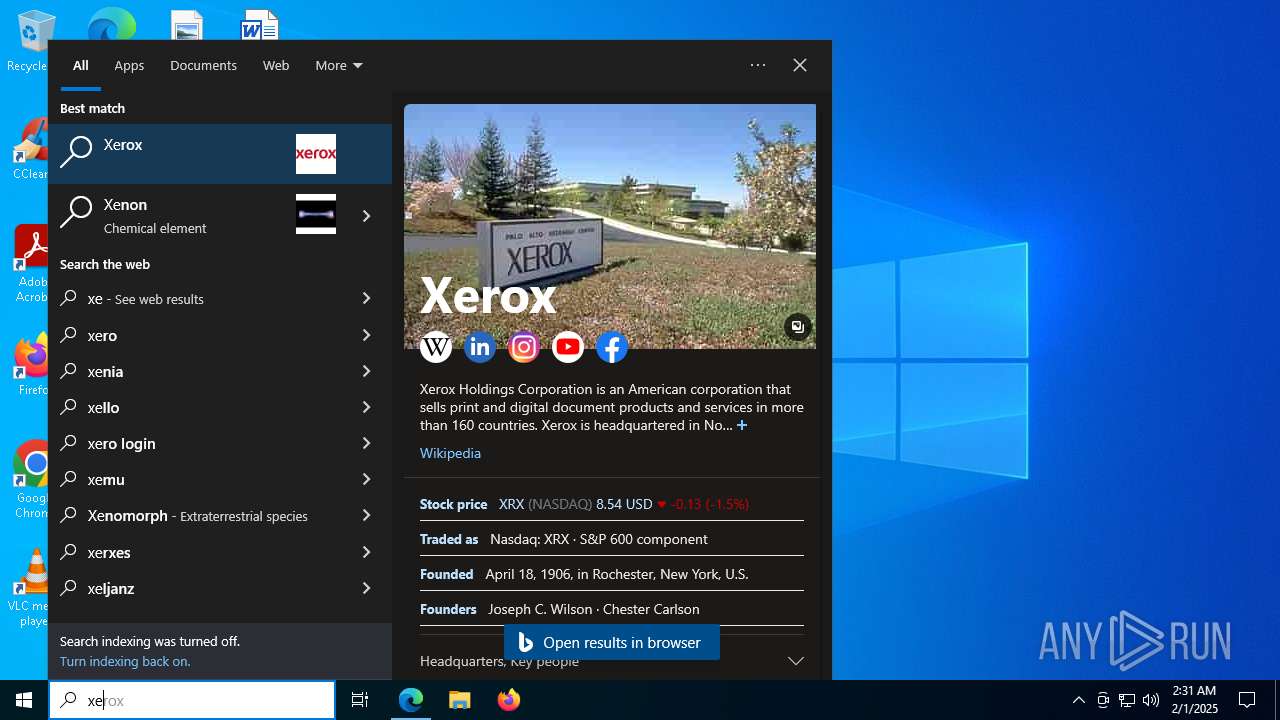Open File Explorer from taskbar
Image resolution: width=1280 pixels, height=720 pixels.
click(459, 700)
